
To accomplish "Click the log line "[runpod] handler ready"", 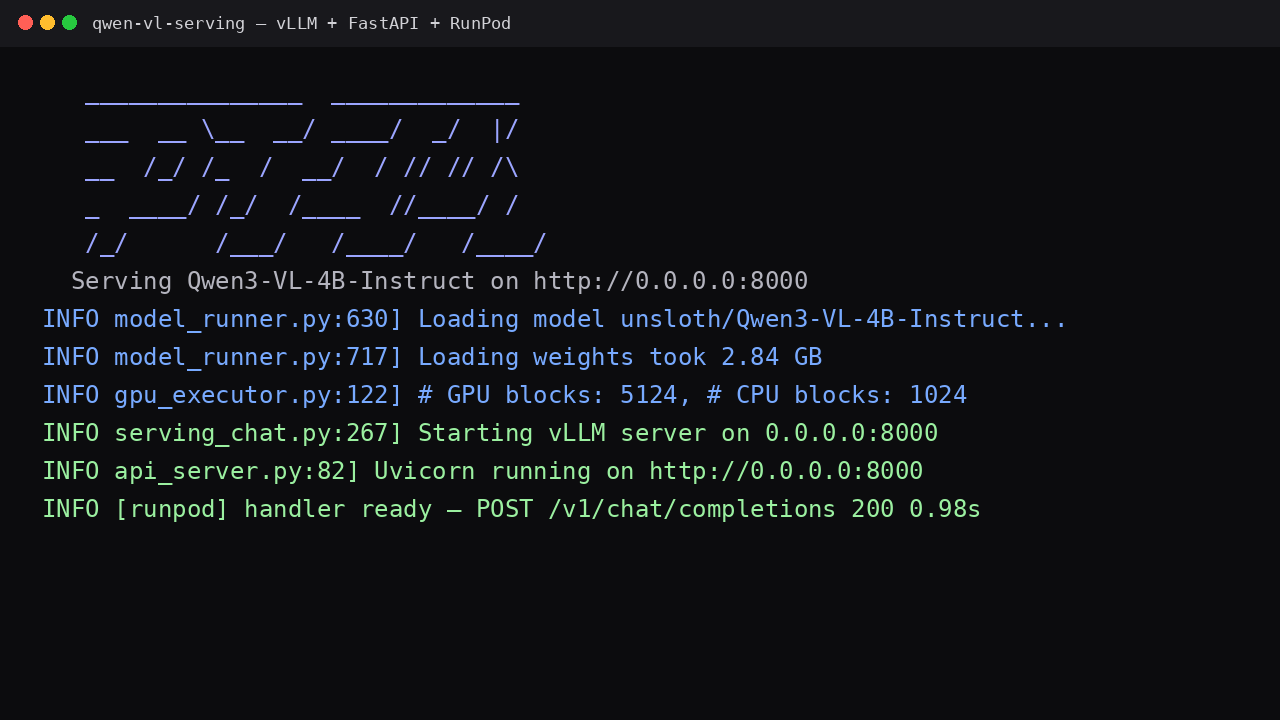I will click(x=511, y=509).
